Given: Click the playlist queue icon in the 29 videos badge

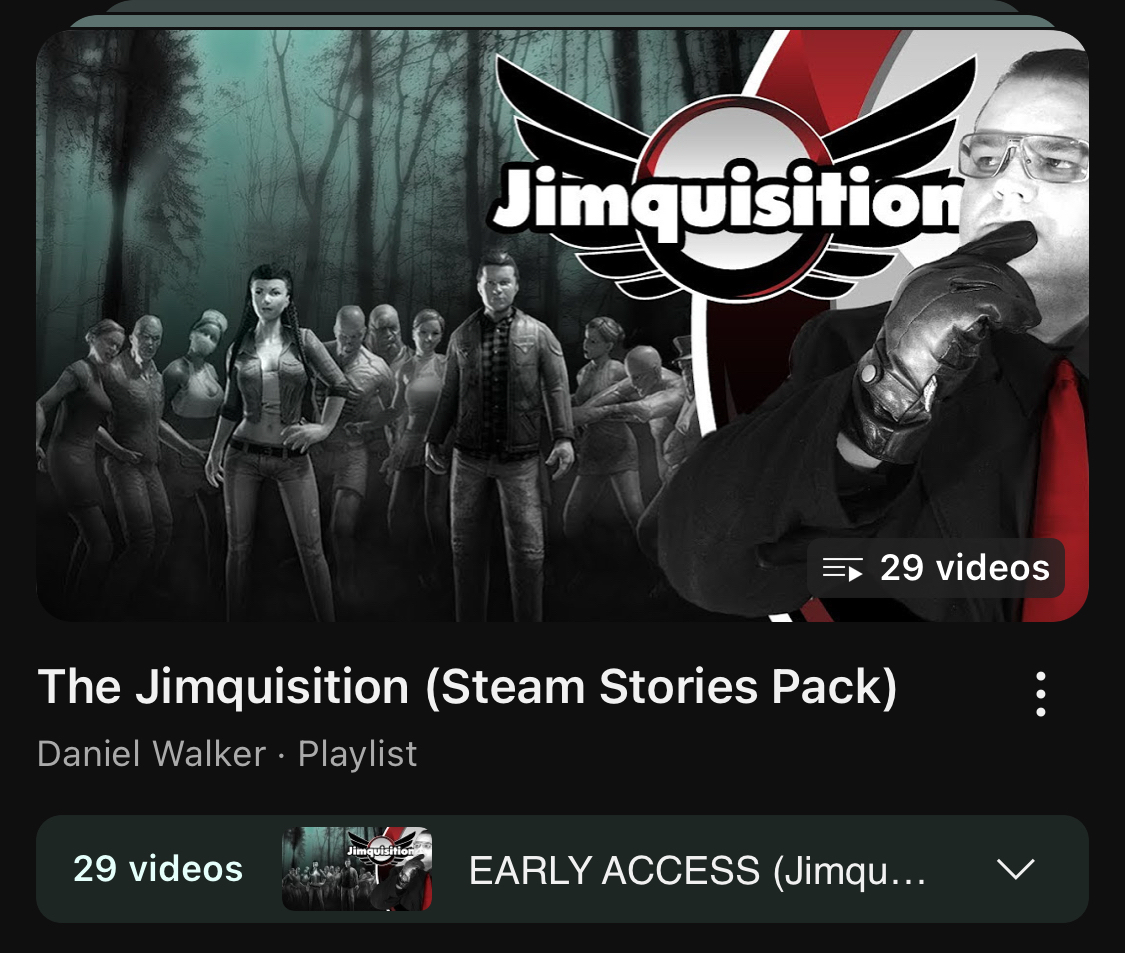Looking at the screenshot, I should pyautogui.click(x=842, y=568).
